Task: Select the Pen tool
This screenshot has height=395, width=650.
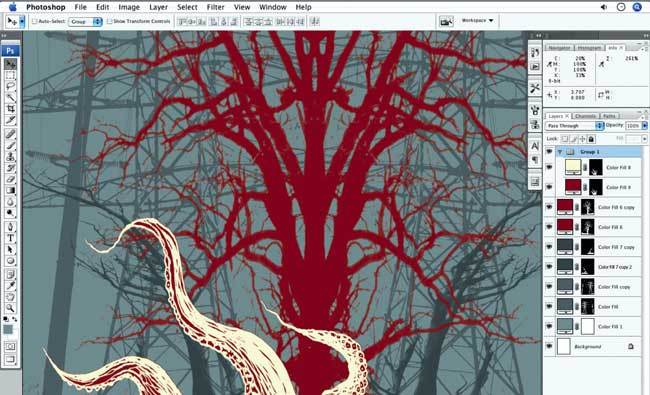Action: [x=10, y=227]
